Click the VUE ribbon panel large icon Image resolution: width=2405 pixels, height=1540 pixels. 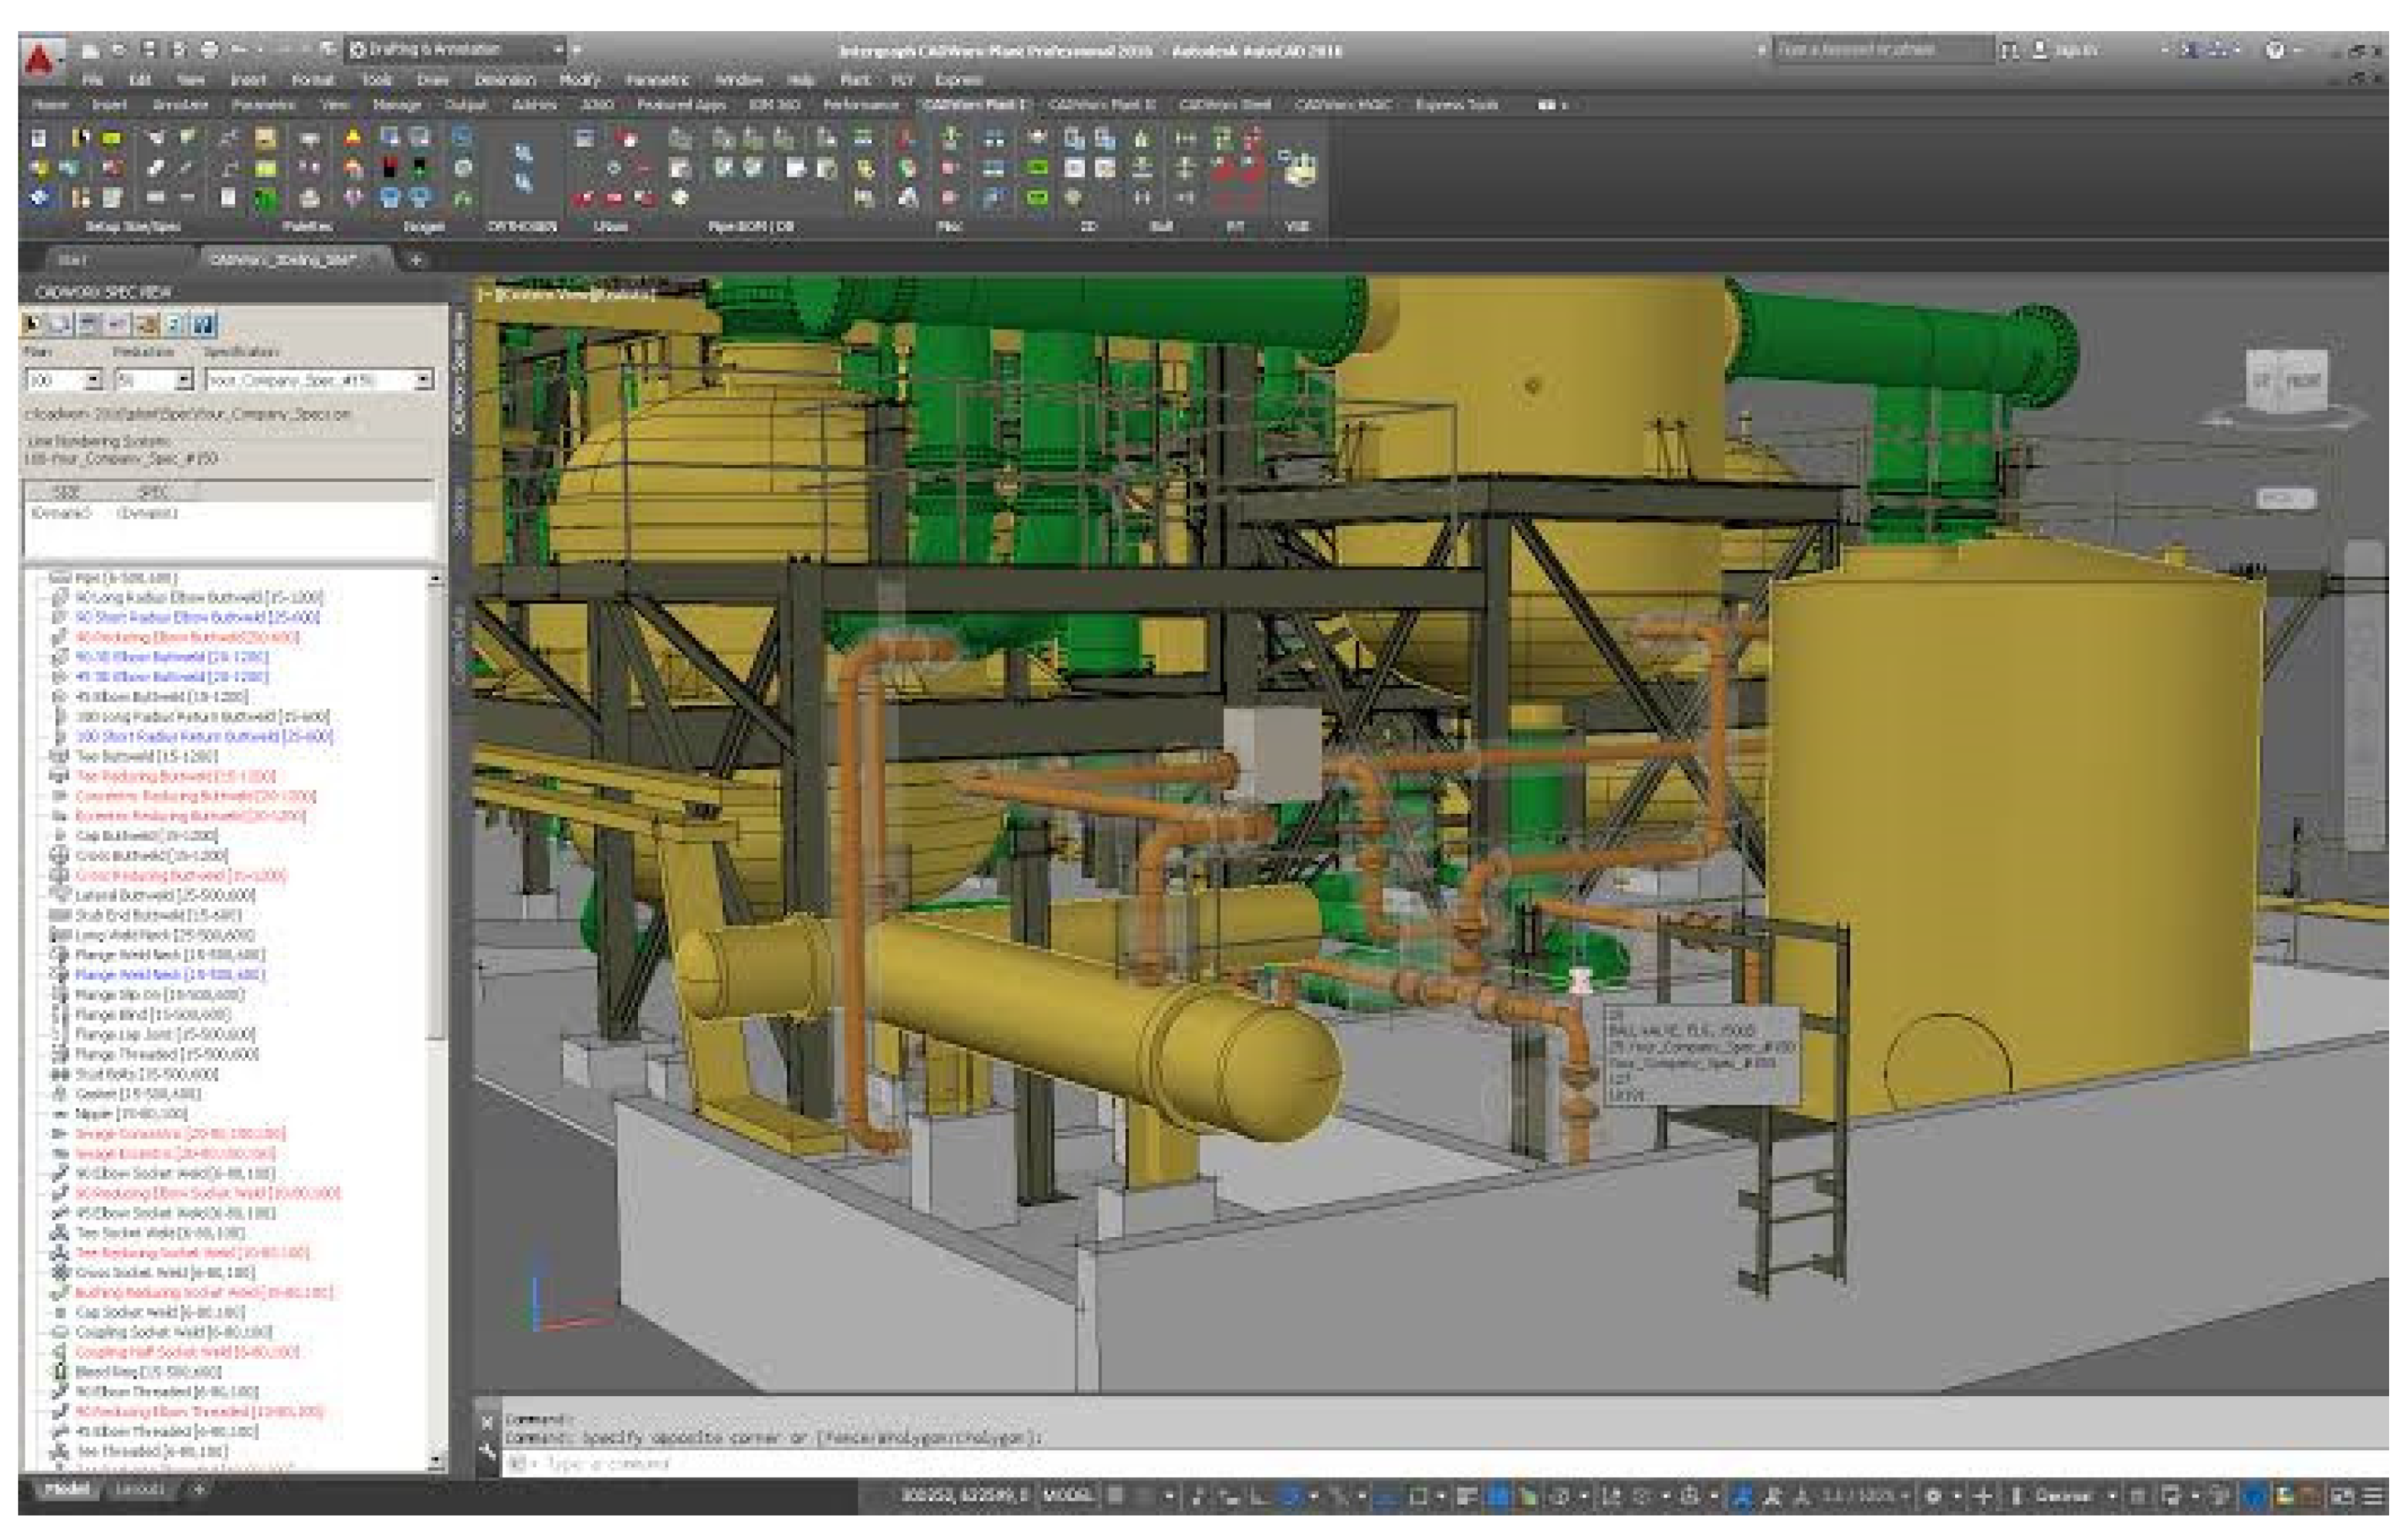[x=1297, y=168]
